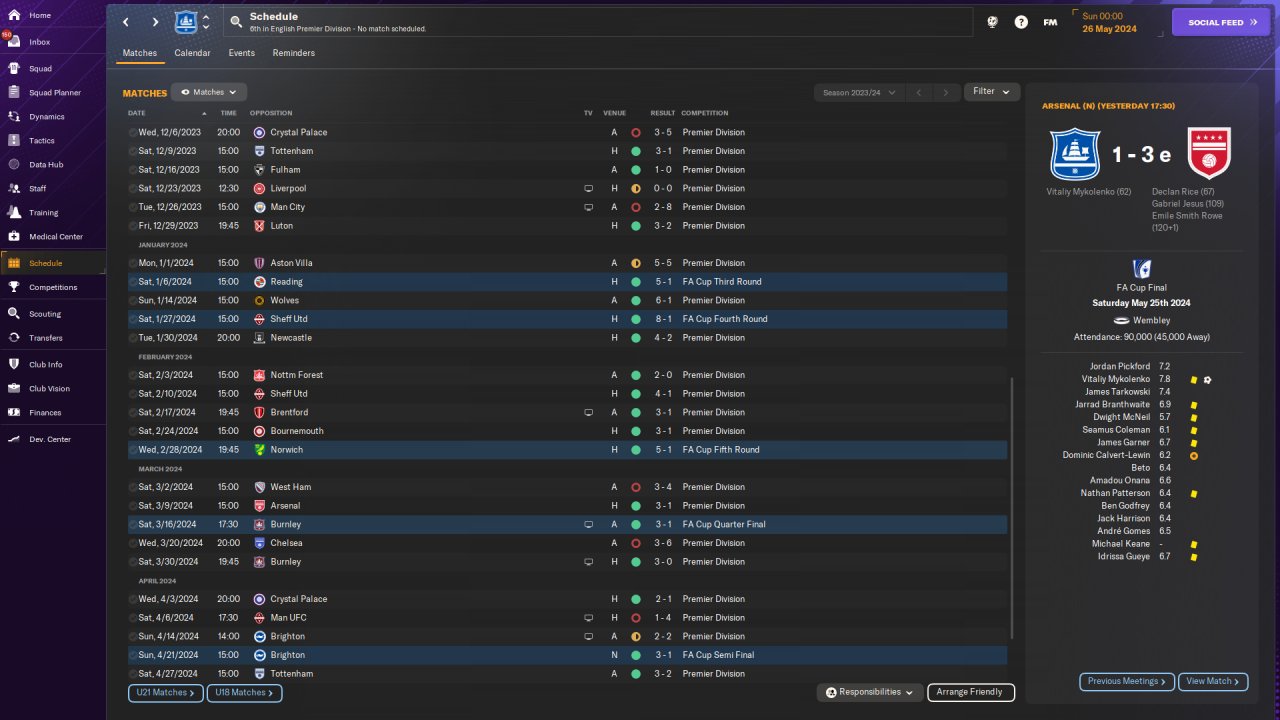Open U18 Matches
The height and width of the screenshot is (720, 1280).
click(x=244, y=692)
